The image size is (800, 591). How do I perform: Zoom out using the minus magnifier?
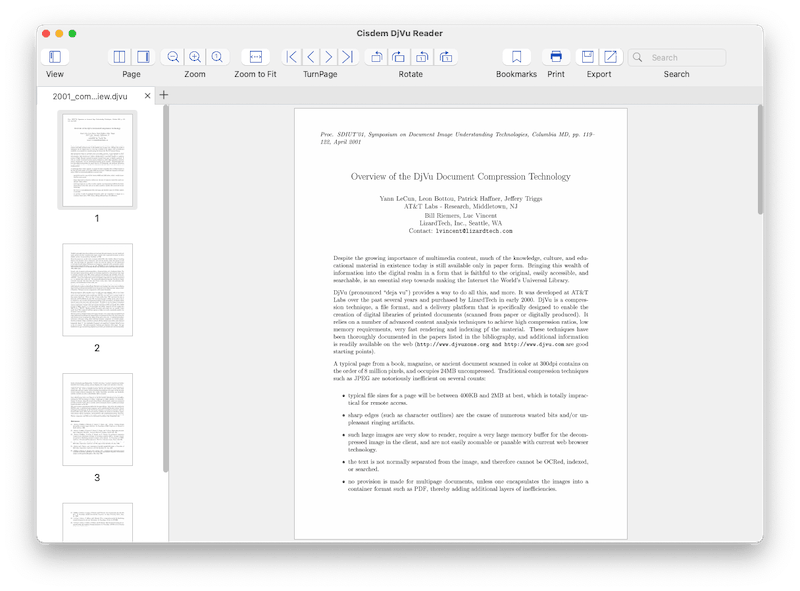click(x=173, y=57)
